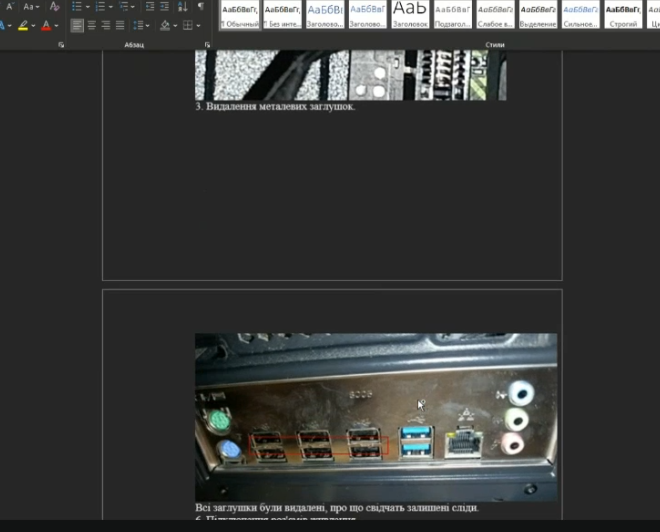
Task: Apply the Подзагол... subtitle style
Action: pyautogui.click(x=452, y=14)
